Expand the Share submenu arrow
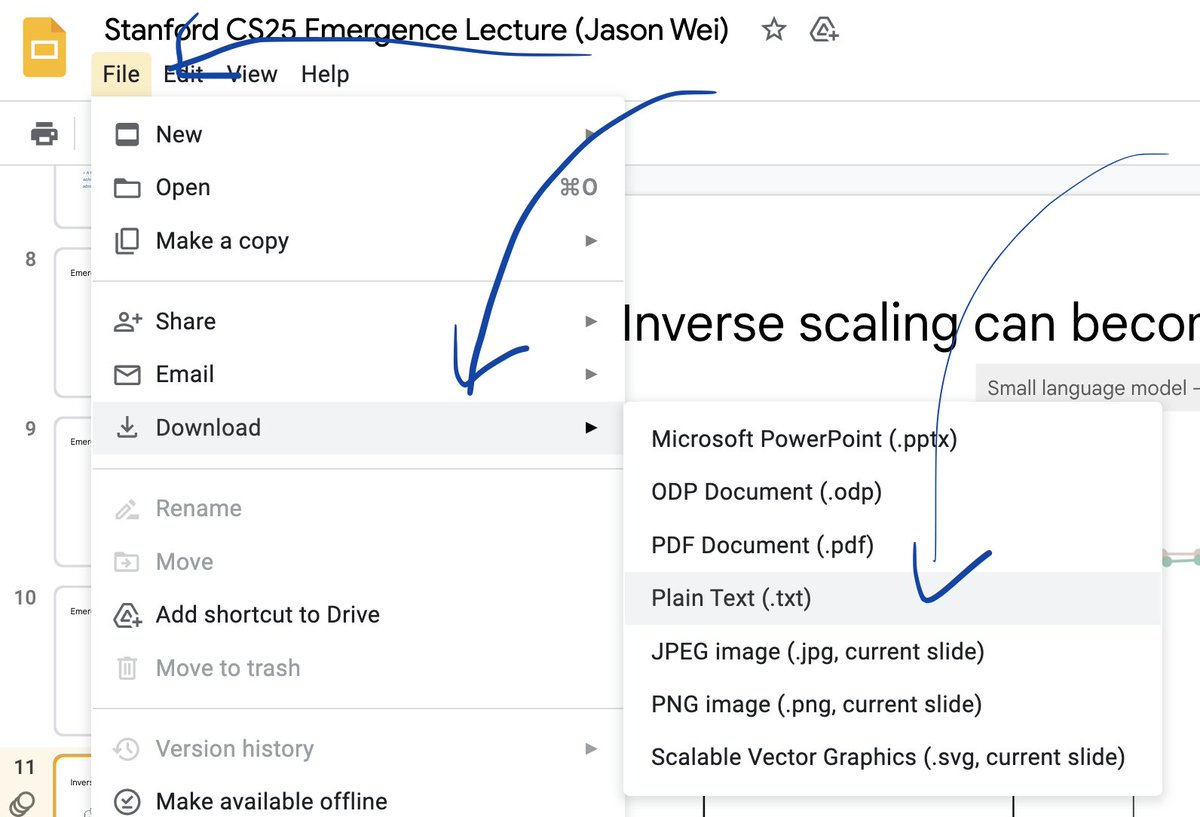The image size is (1200, 817). pyautogui.click(x=590, y=321)
